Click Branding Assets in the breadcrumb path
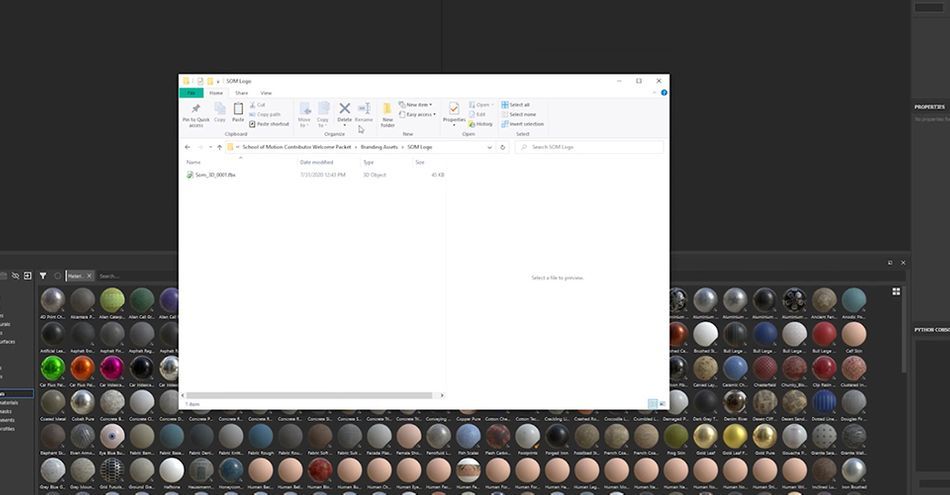The height and width of the screenshot is (495, 950). pos(379,147)
